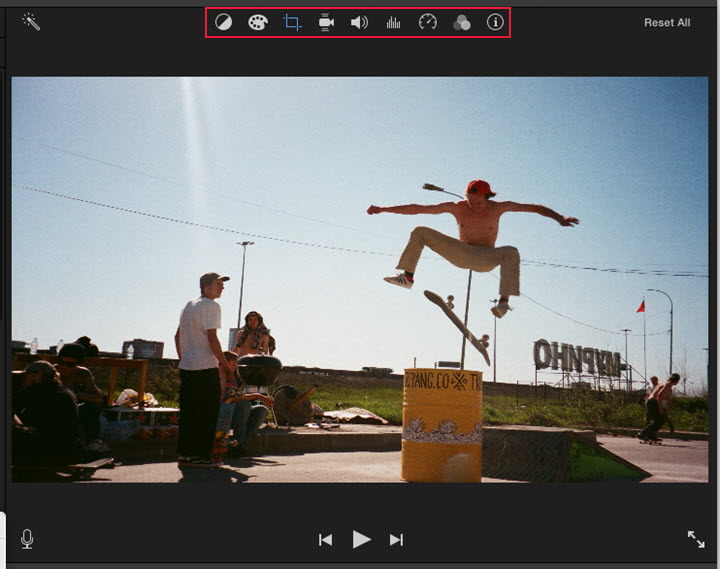
Task: Open the Color Correction palette tool
Action: (258, 22)
